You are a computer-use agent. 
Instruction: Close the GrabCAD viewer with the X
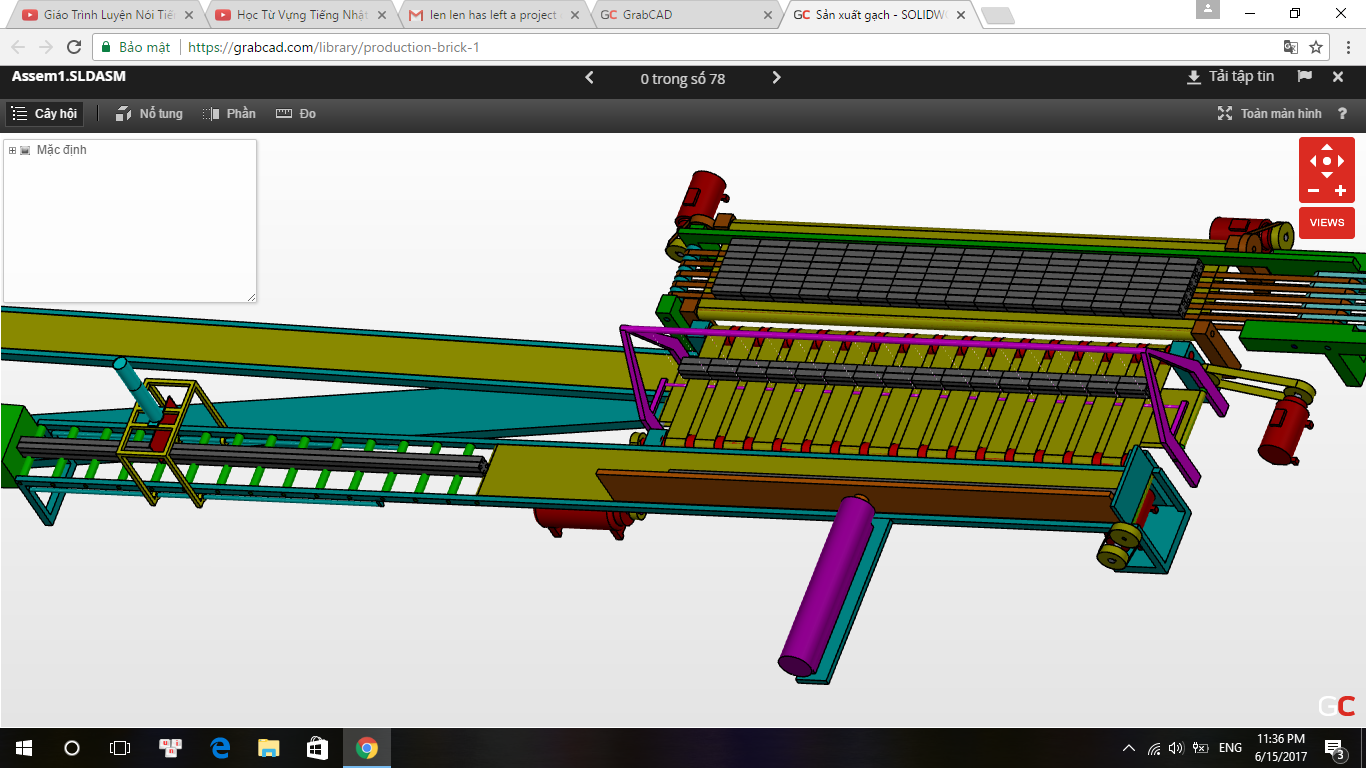coord(1338,77)
